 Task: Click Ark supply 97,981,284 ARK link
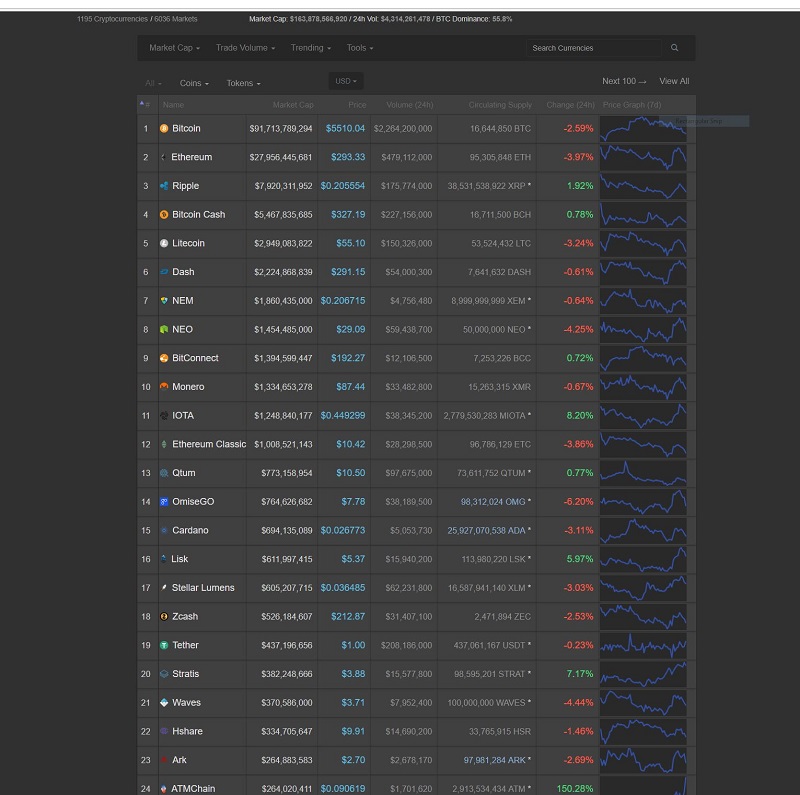[x=494, y=760]
